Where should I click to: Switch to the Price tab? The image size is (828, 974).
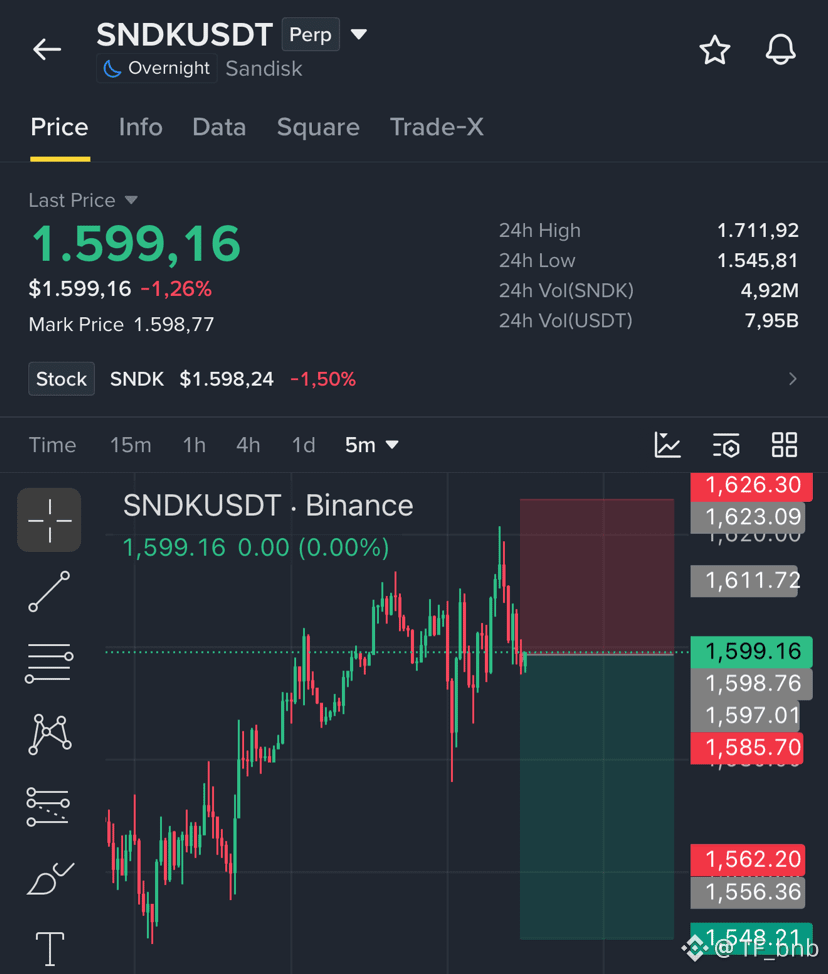click(60, 127)
